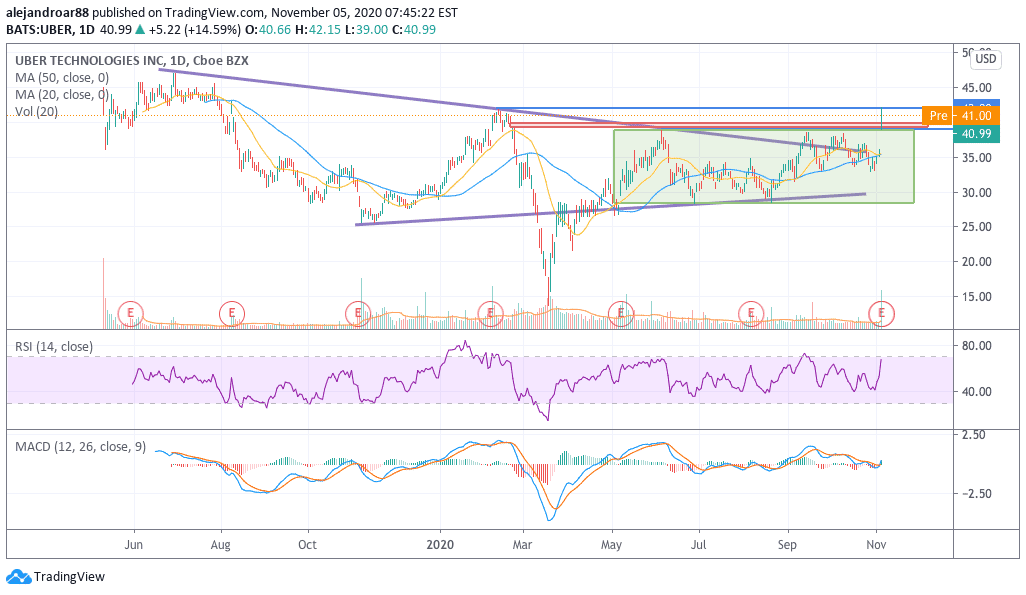This screenshot has height=595, width=1026.
Task: Select the MA (50, close, 0) indicator label
Action: pyautogui.click(x=62, y=78)
